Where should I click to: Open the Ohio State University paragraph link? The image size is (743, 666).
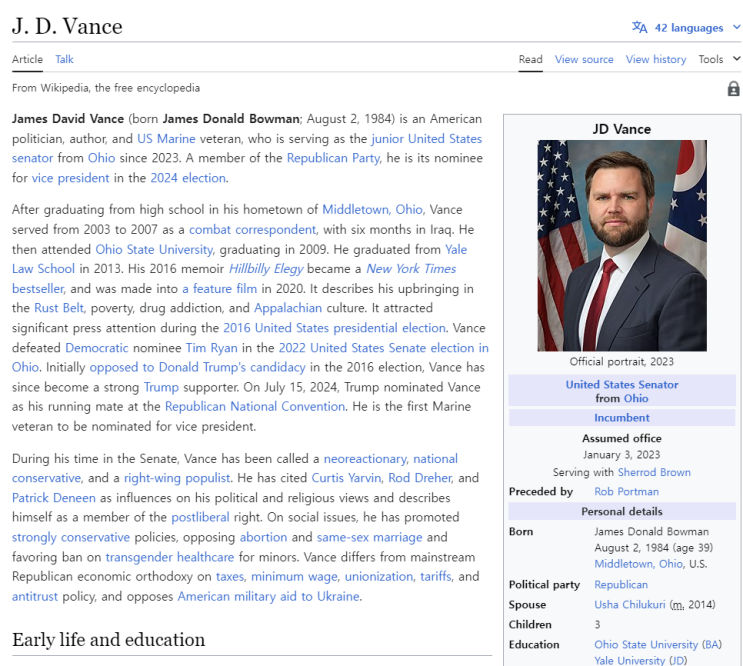(154, 249)
